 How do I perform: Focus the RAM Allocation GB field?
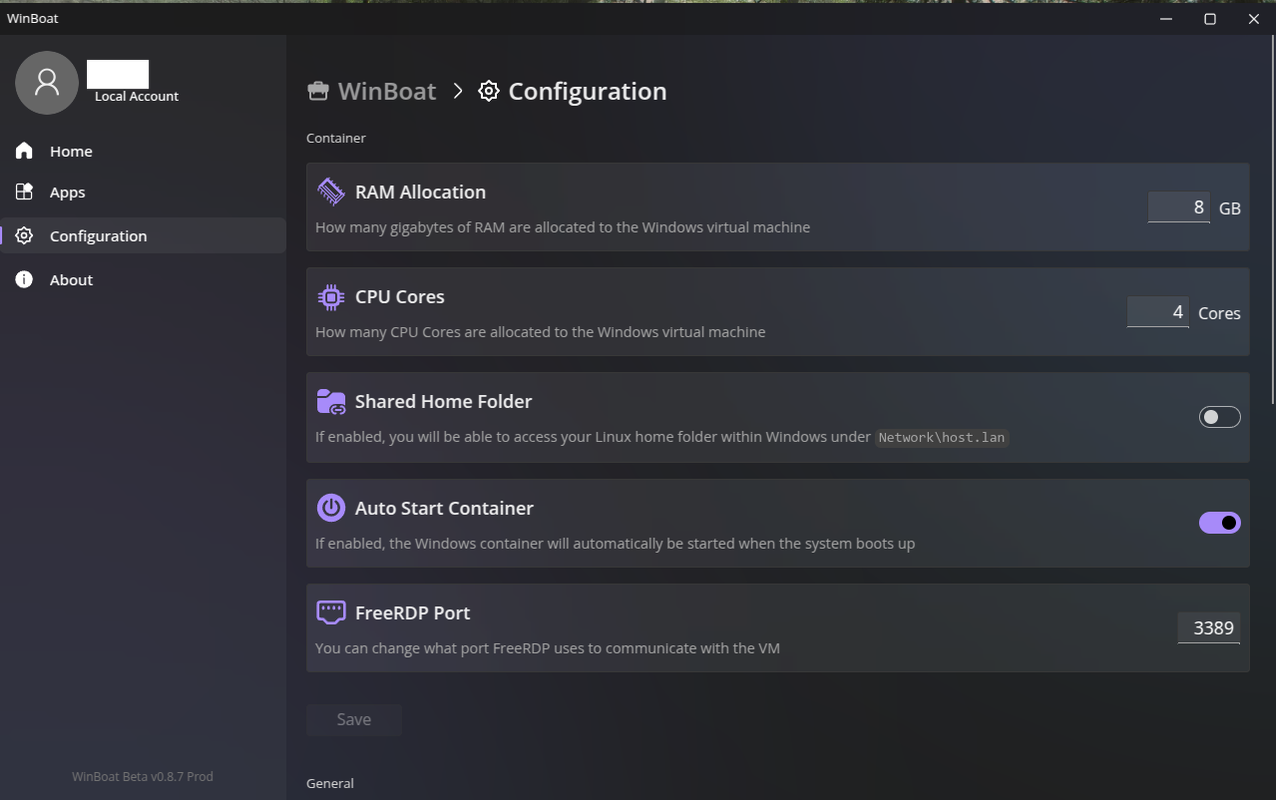1178,207
